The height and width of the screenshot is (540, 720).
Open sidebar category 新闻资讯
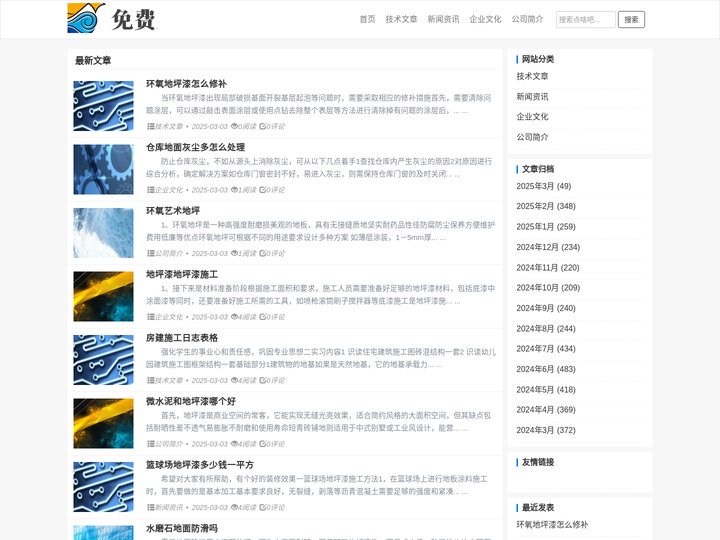click(x=532, y=96)
